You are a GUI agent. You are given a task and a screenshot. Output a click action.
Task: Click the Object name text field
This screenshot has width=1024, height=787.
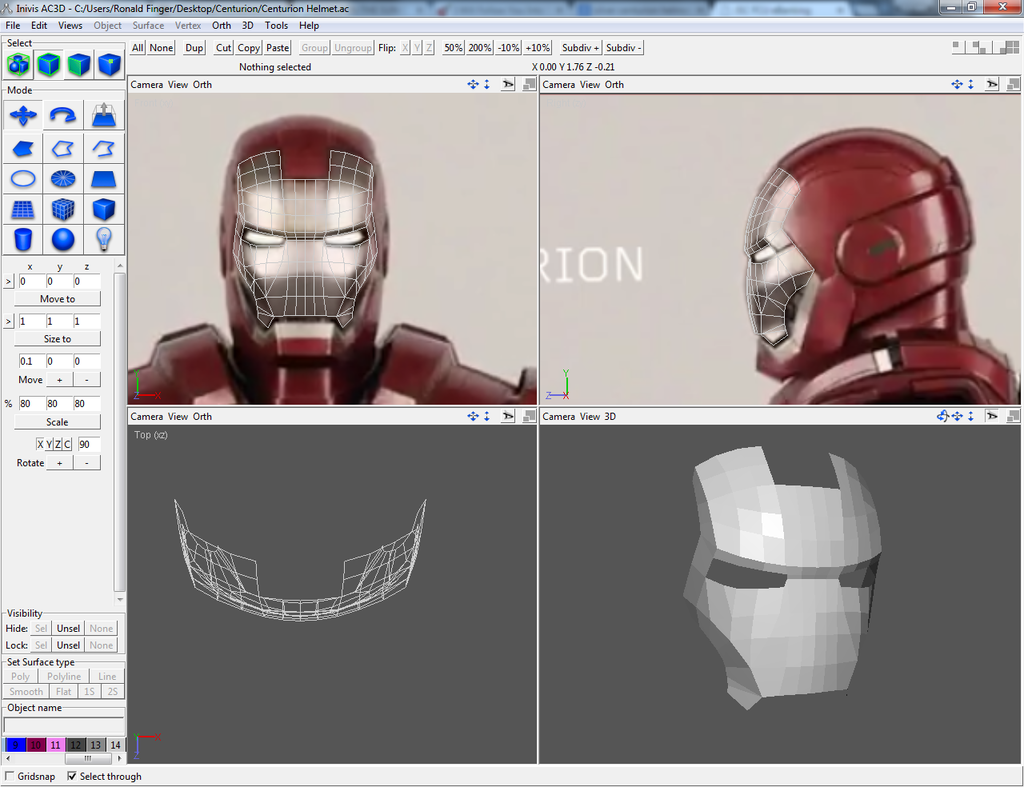coord(63,725)
